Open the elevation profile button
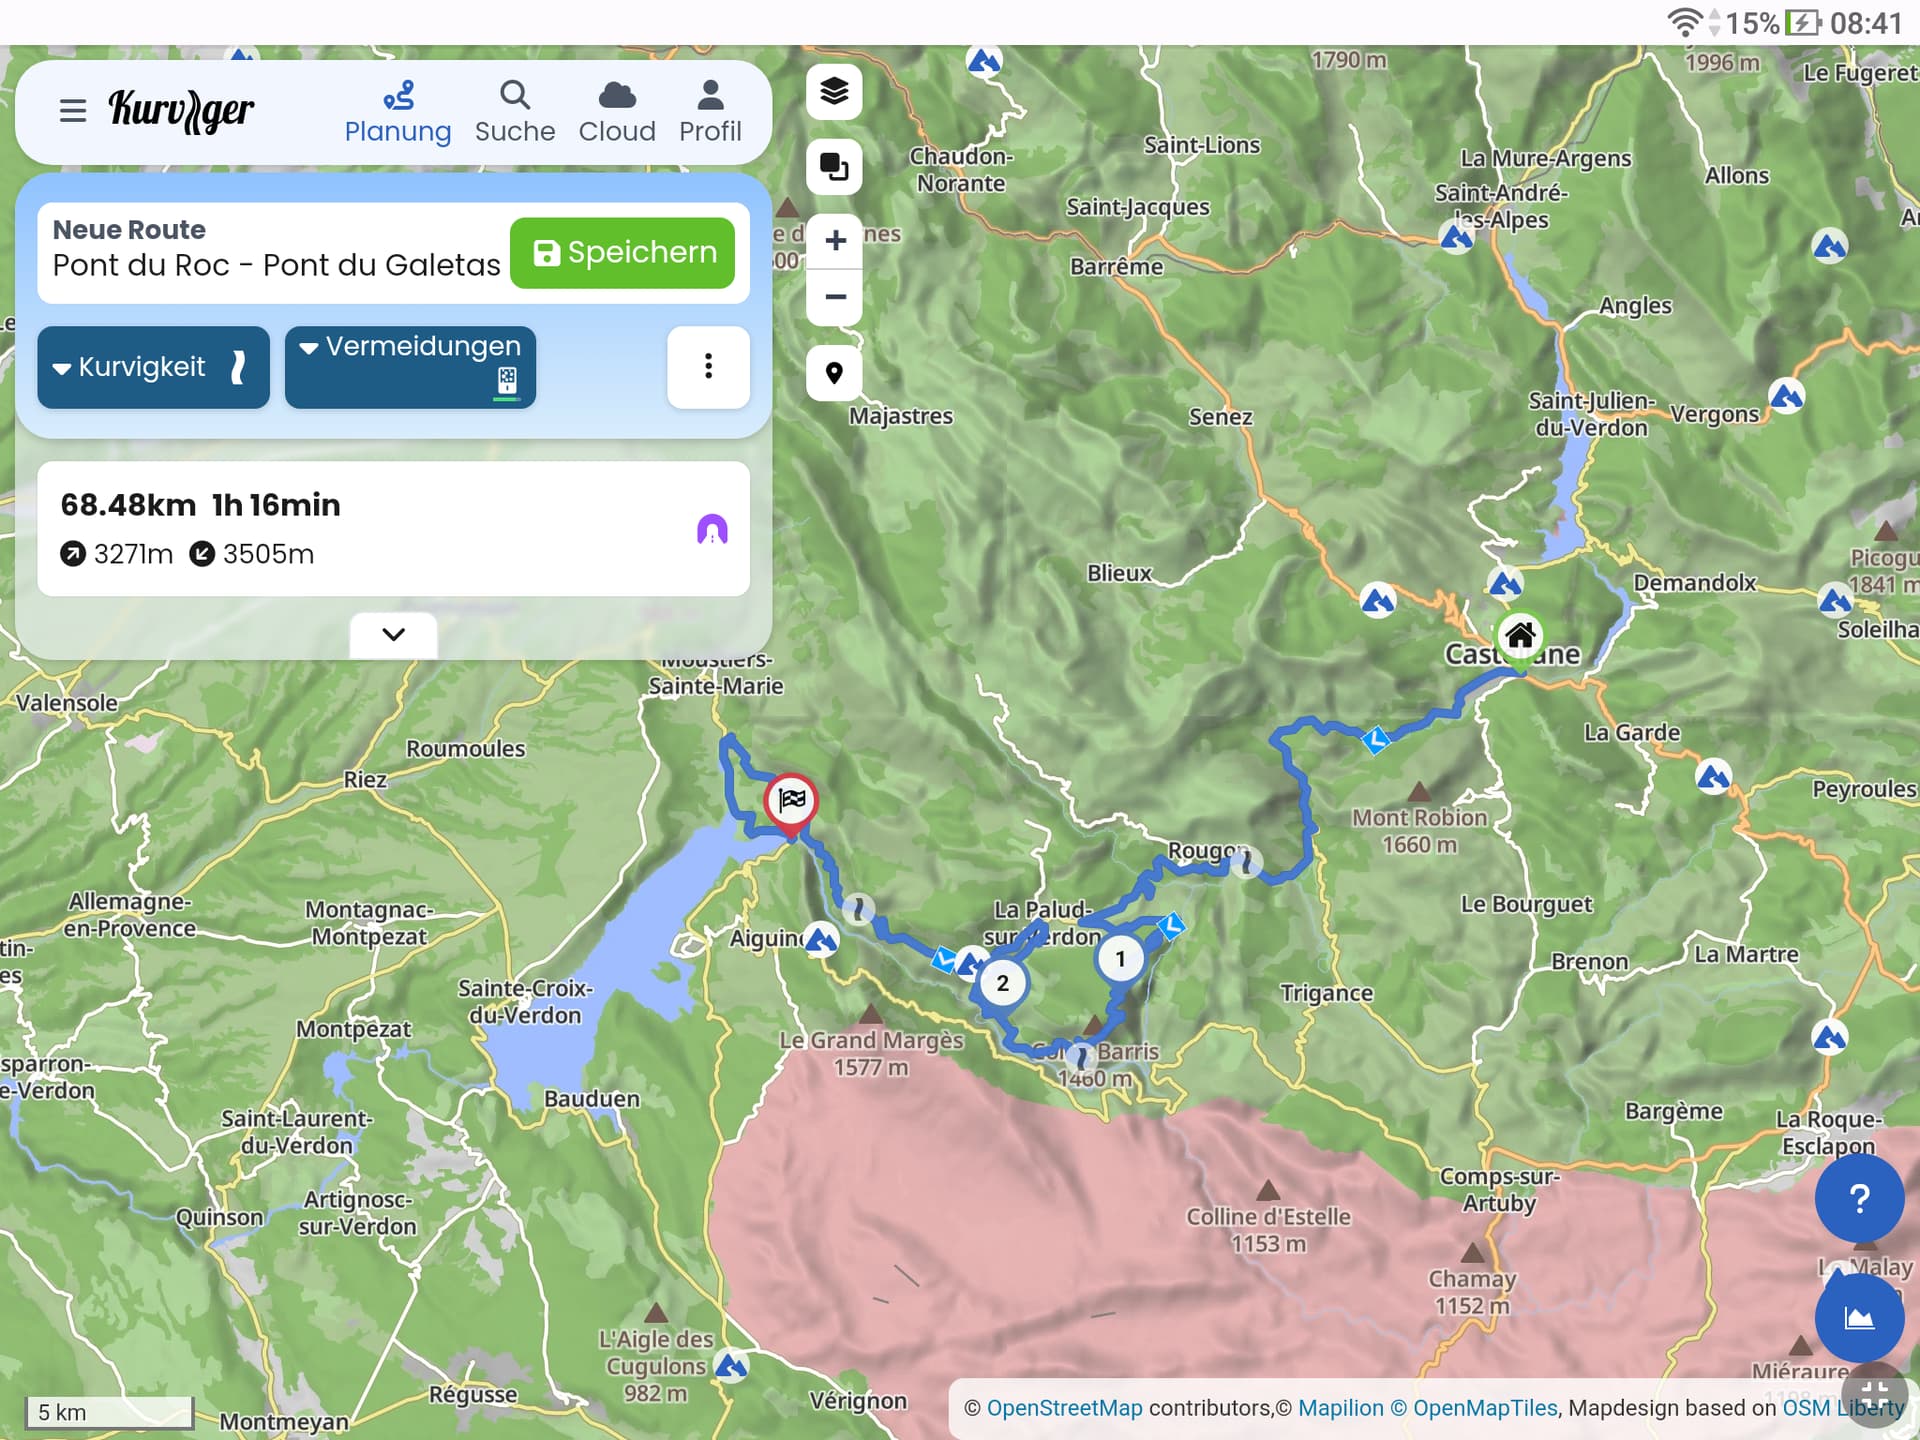Viewport: 1920px width, 1440px height. coord(1858,1318)
